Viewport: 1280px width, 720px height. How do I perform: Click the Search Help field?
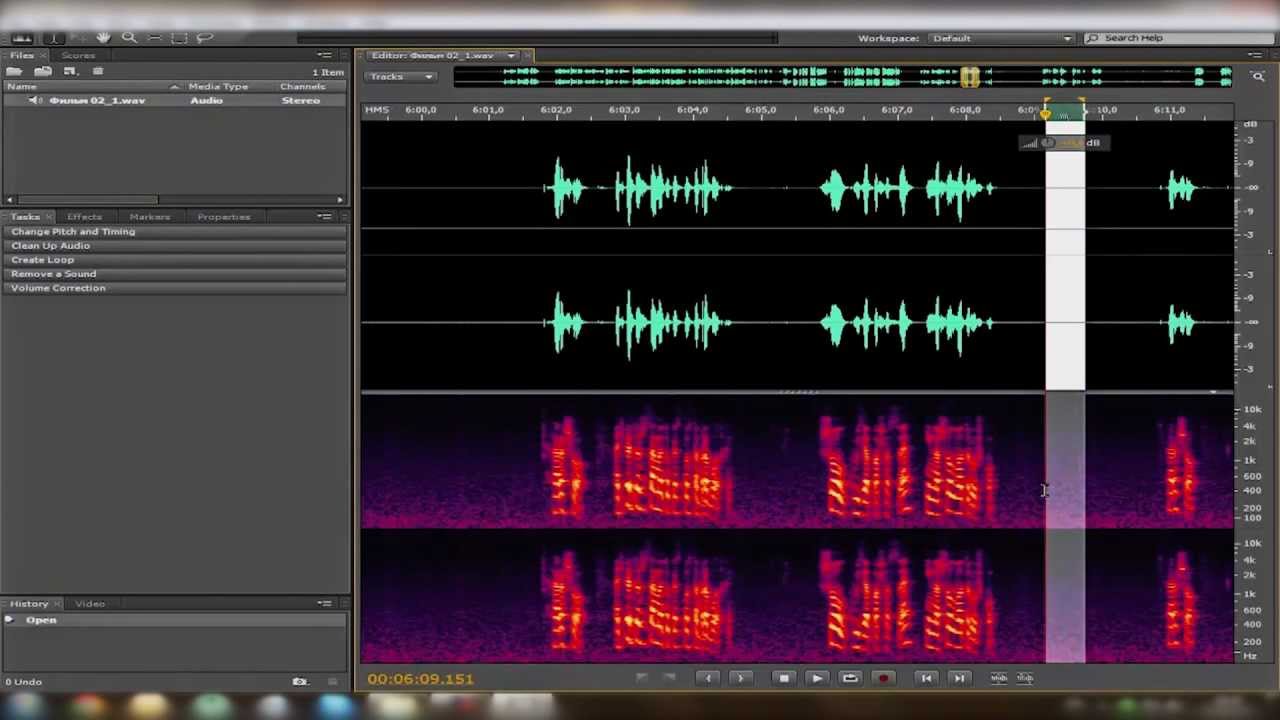1178,38
